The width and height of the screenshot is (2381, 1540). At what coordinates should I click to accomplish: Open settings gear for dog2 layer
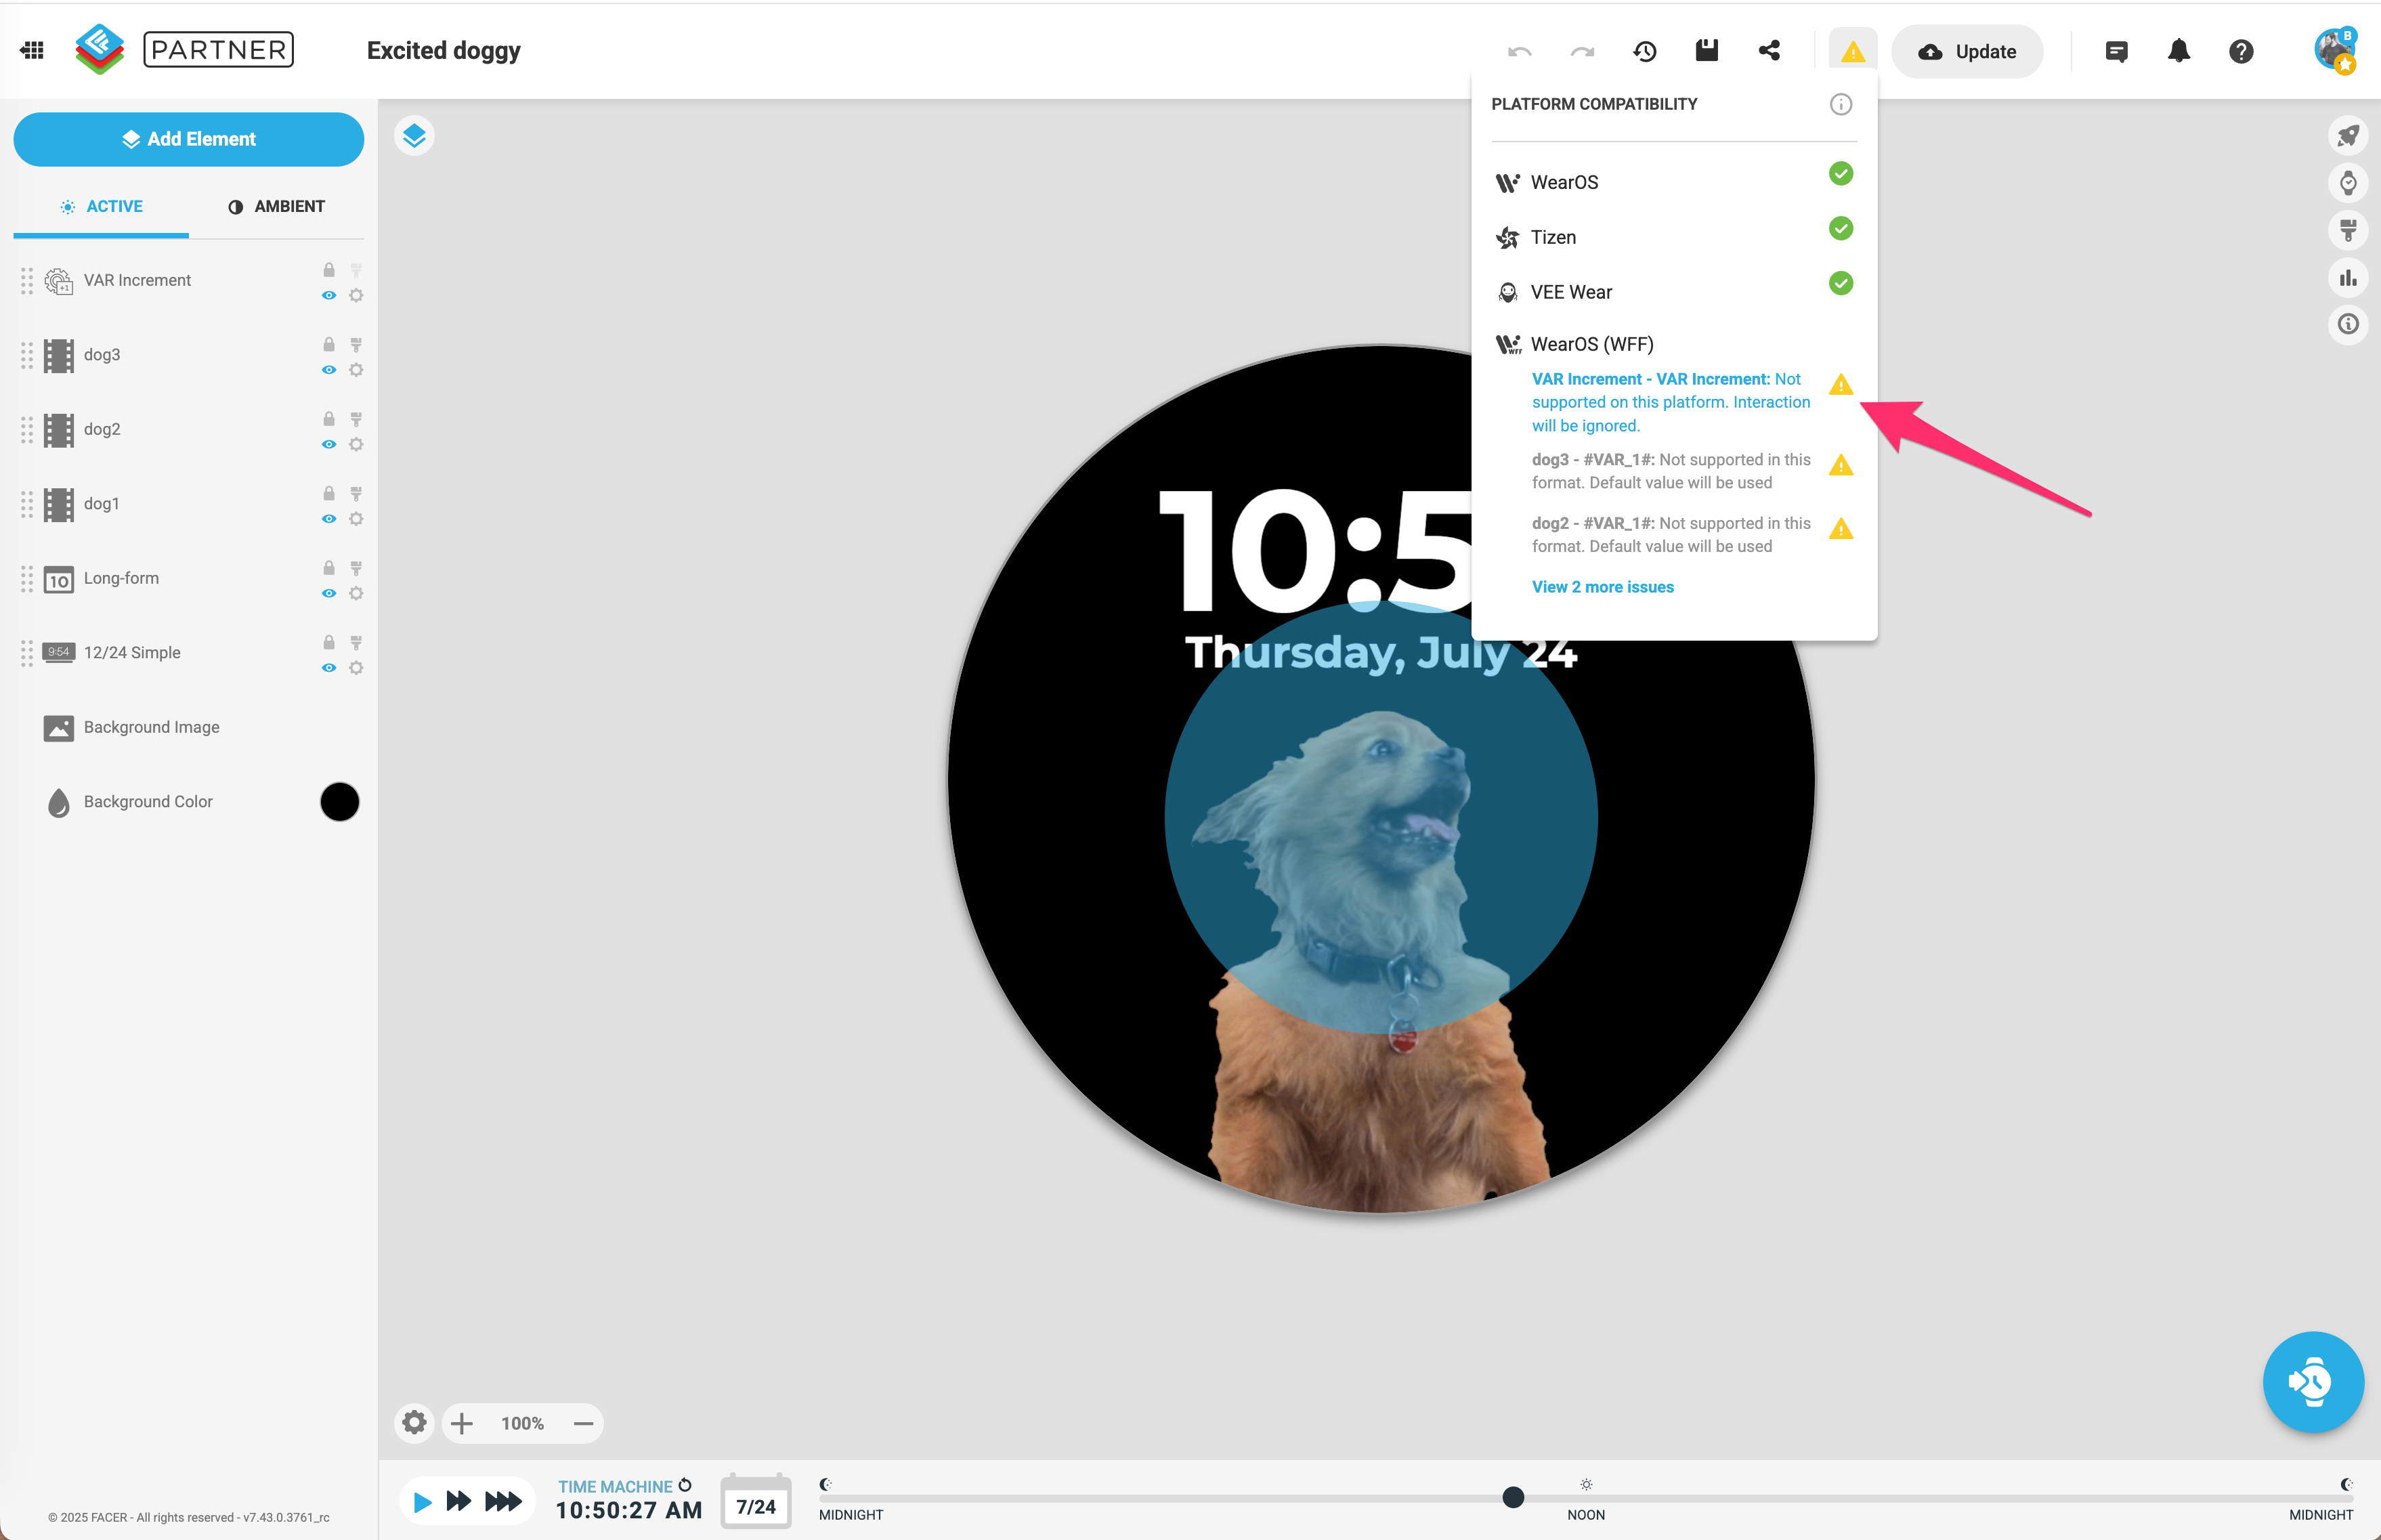[x=356, y=444]
